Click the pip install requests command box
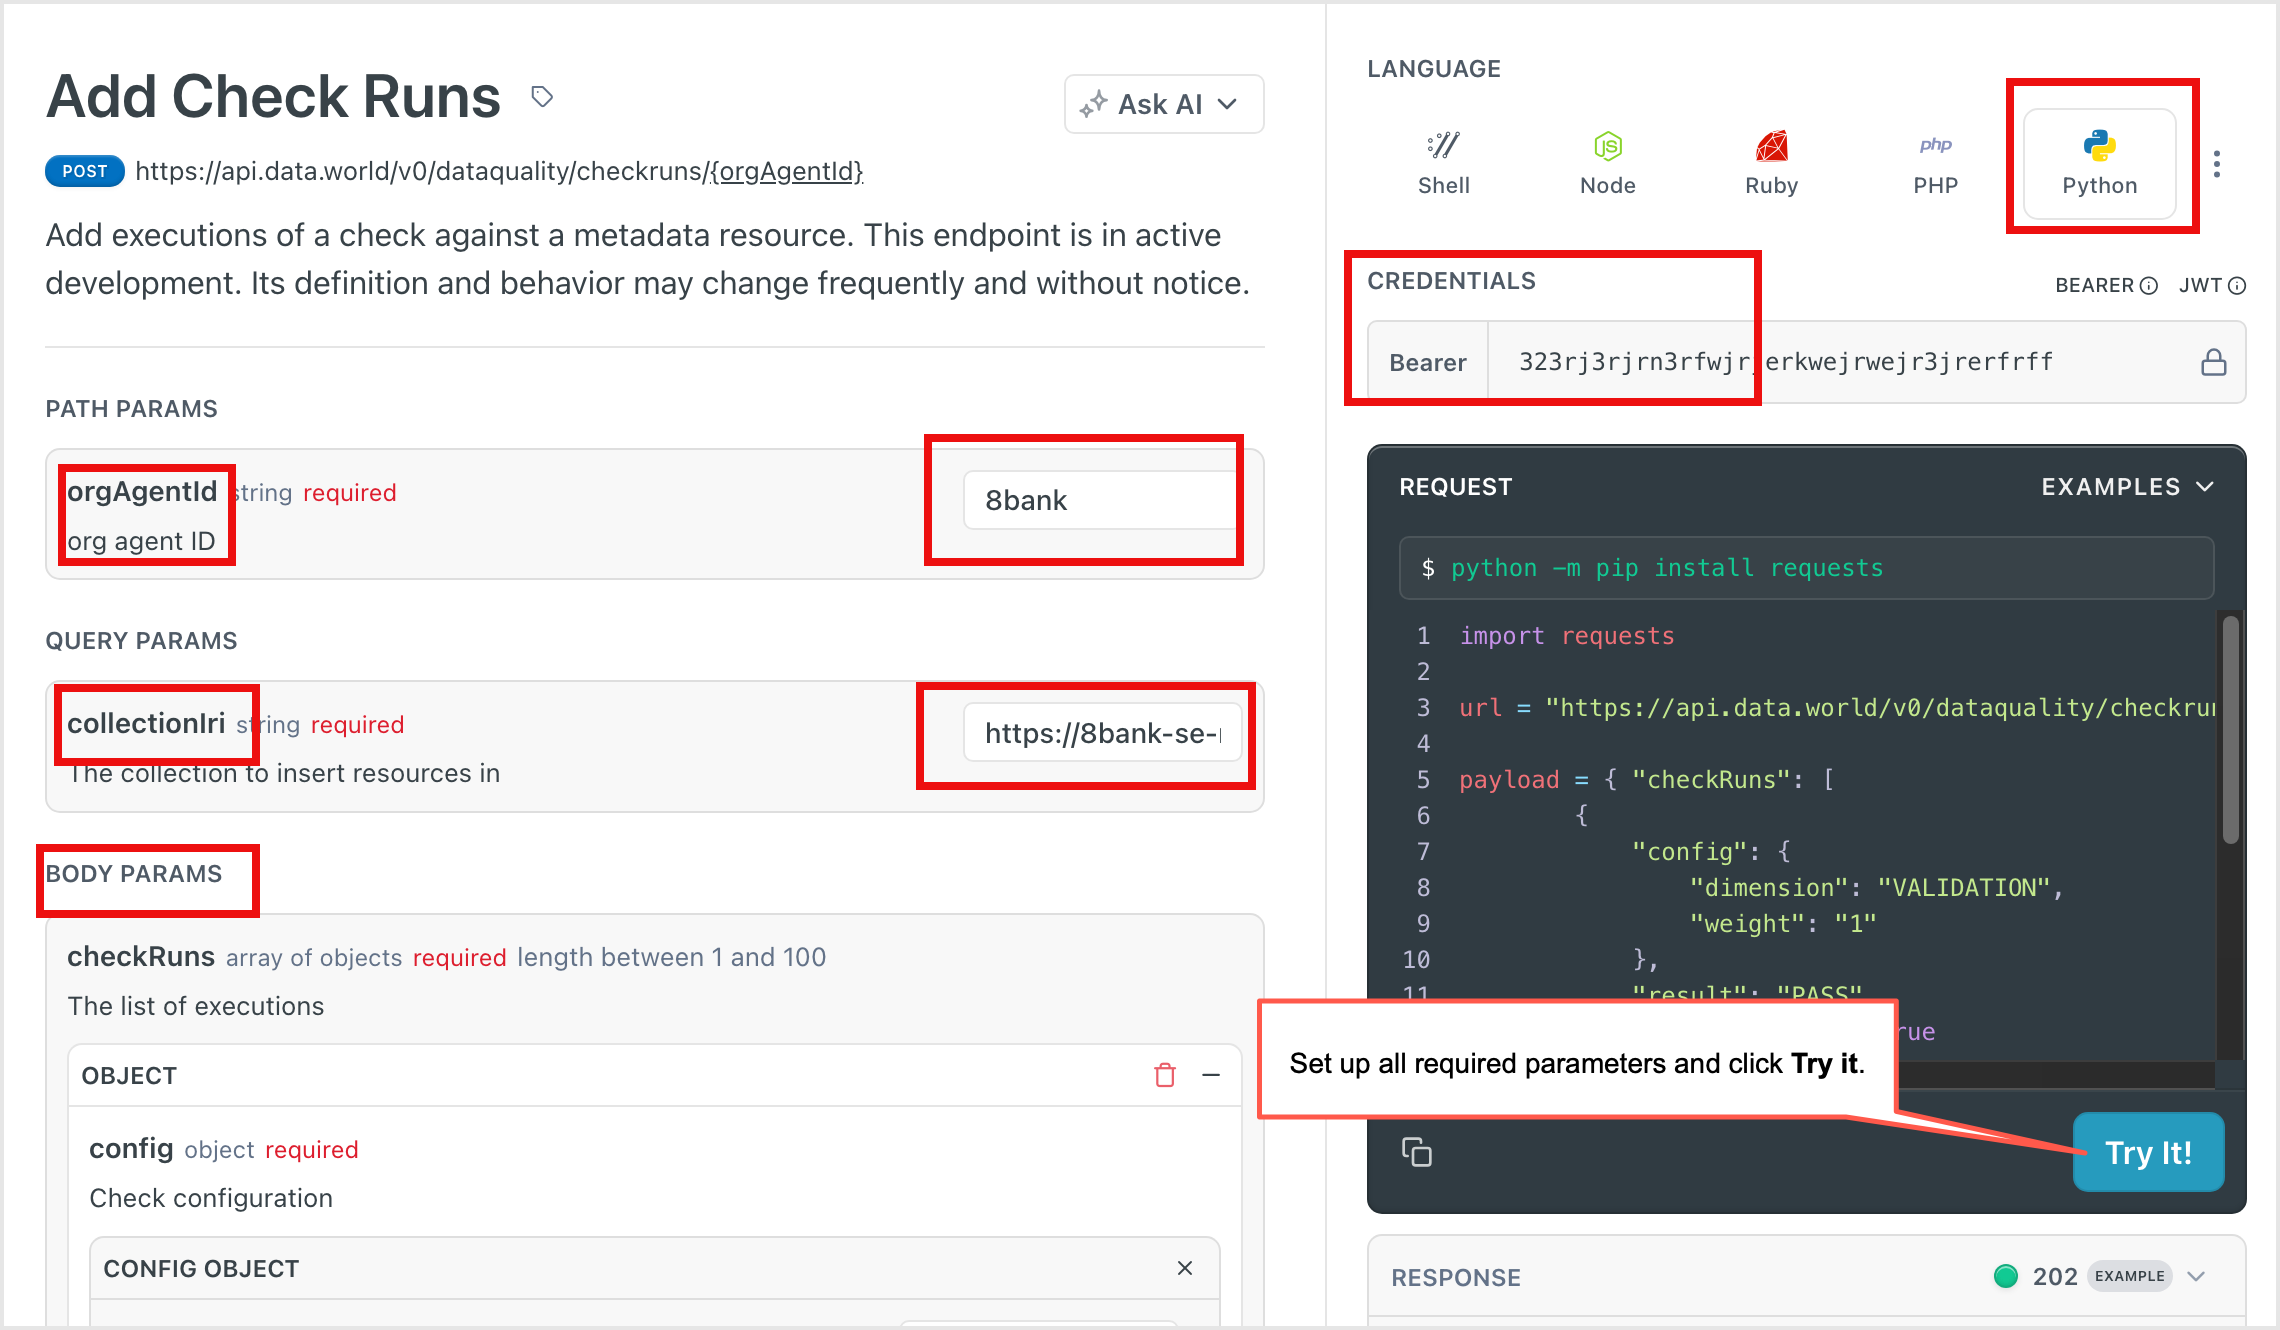The image size is (2280, 1330). coord(1806,568)
